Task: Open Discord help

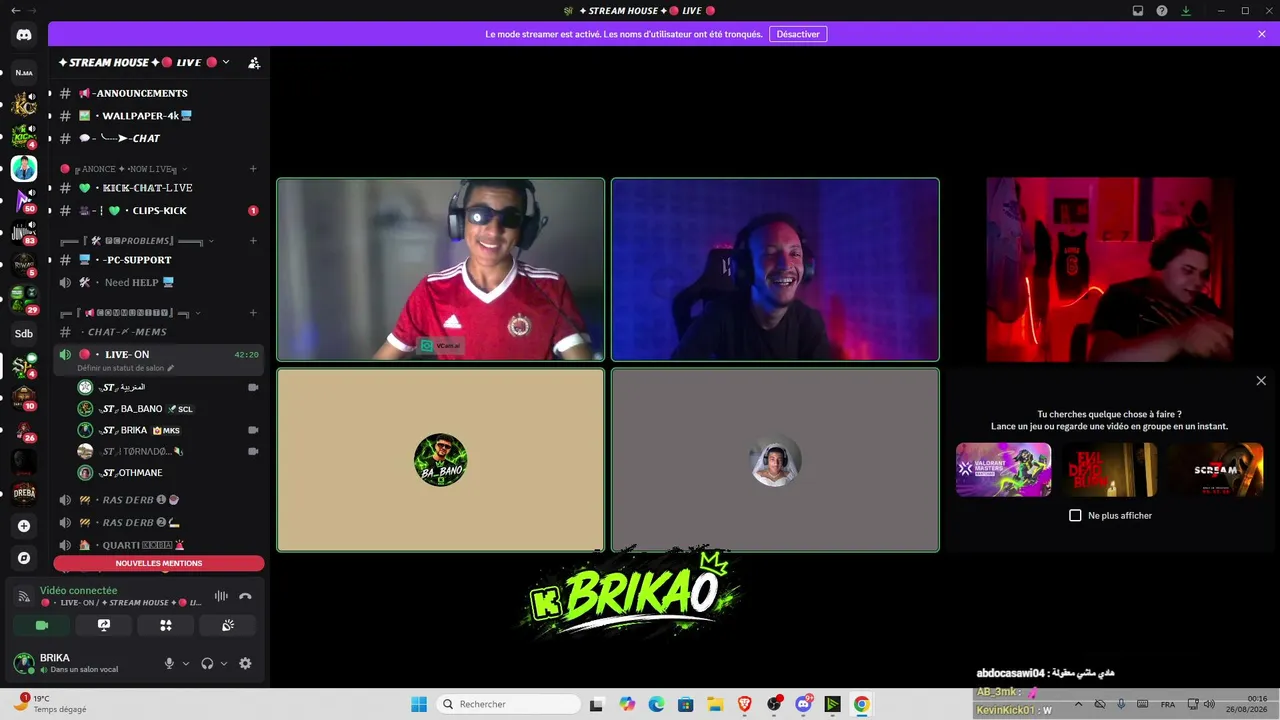Action: (1162, 11)
